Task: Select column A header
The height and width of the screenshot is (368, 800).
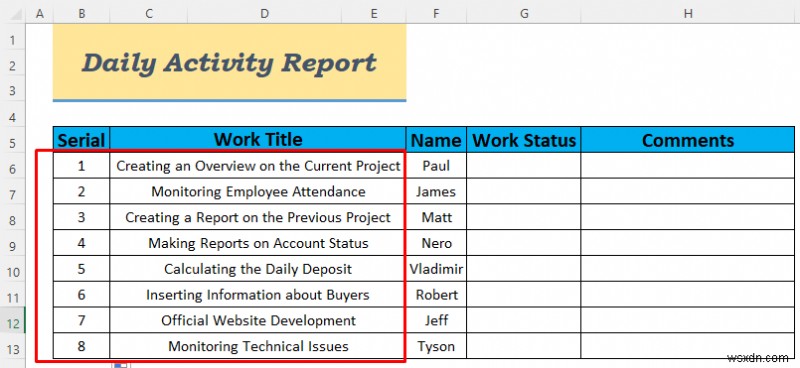Action: click(39, 14)
